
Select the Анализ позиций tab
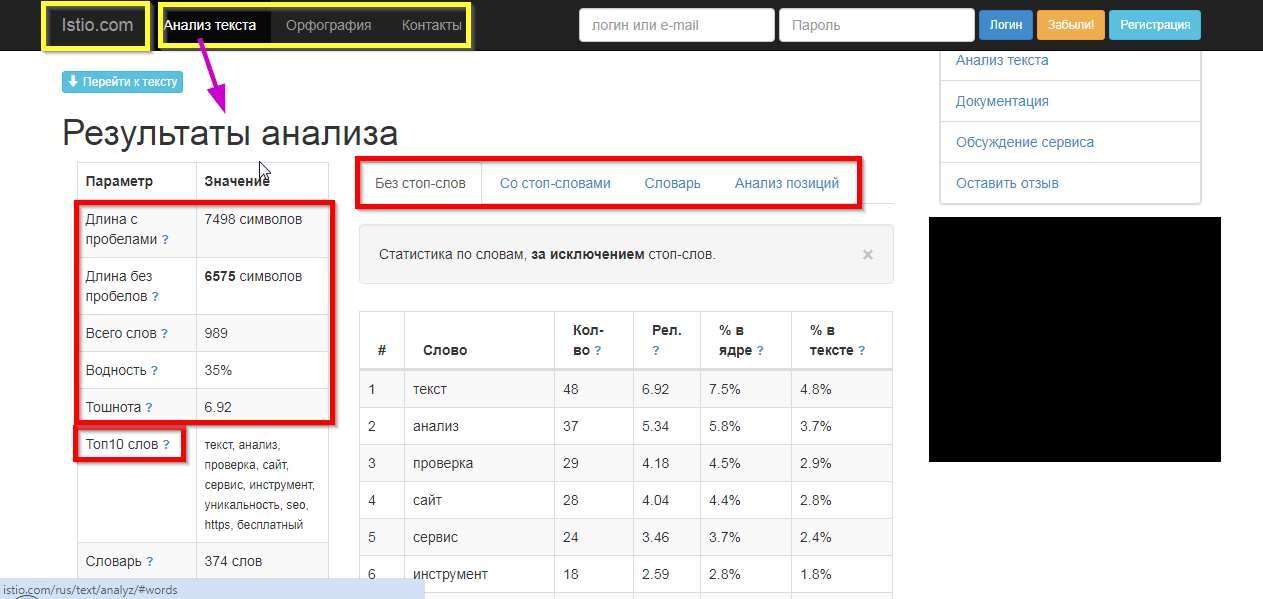(786, 183)
